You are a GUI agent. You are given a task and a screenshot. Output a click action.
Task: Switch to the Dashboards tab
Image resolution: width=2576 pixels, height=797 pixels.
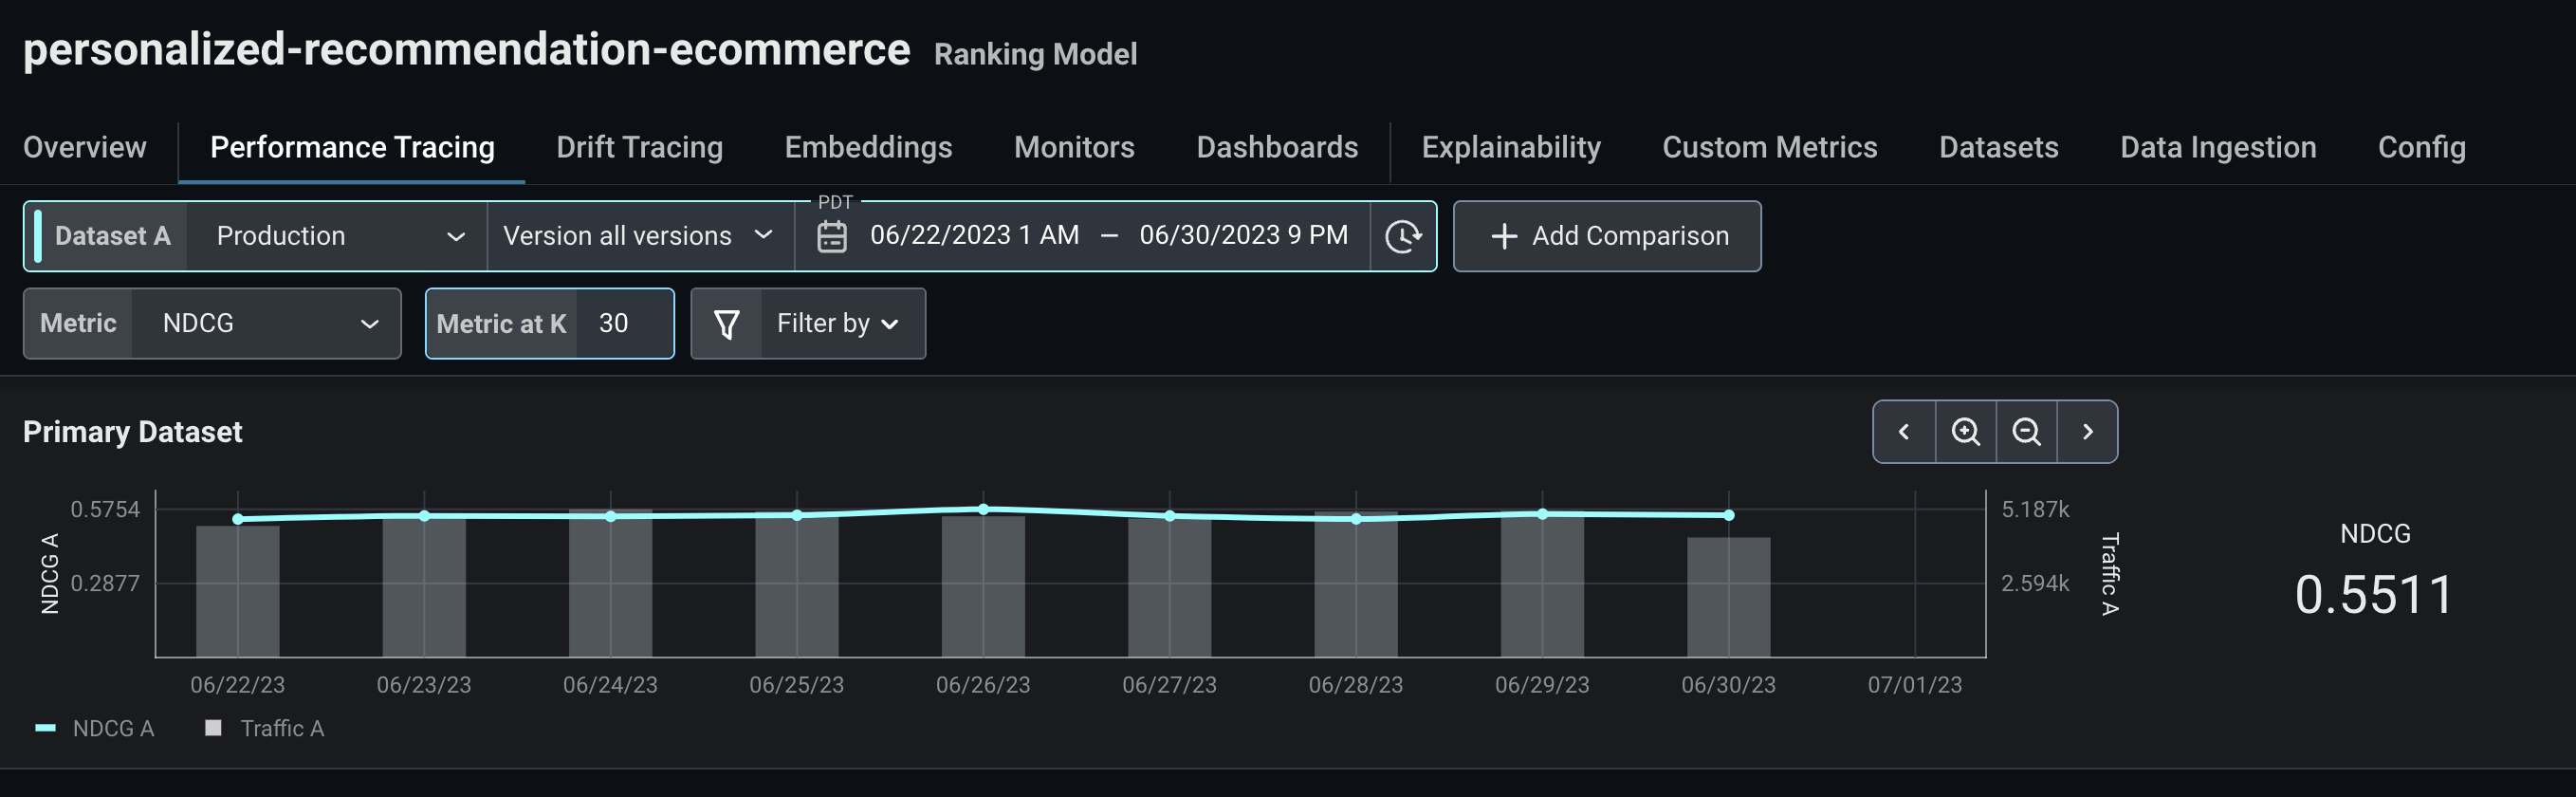coord(1277,148)
